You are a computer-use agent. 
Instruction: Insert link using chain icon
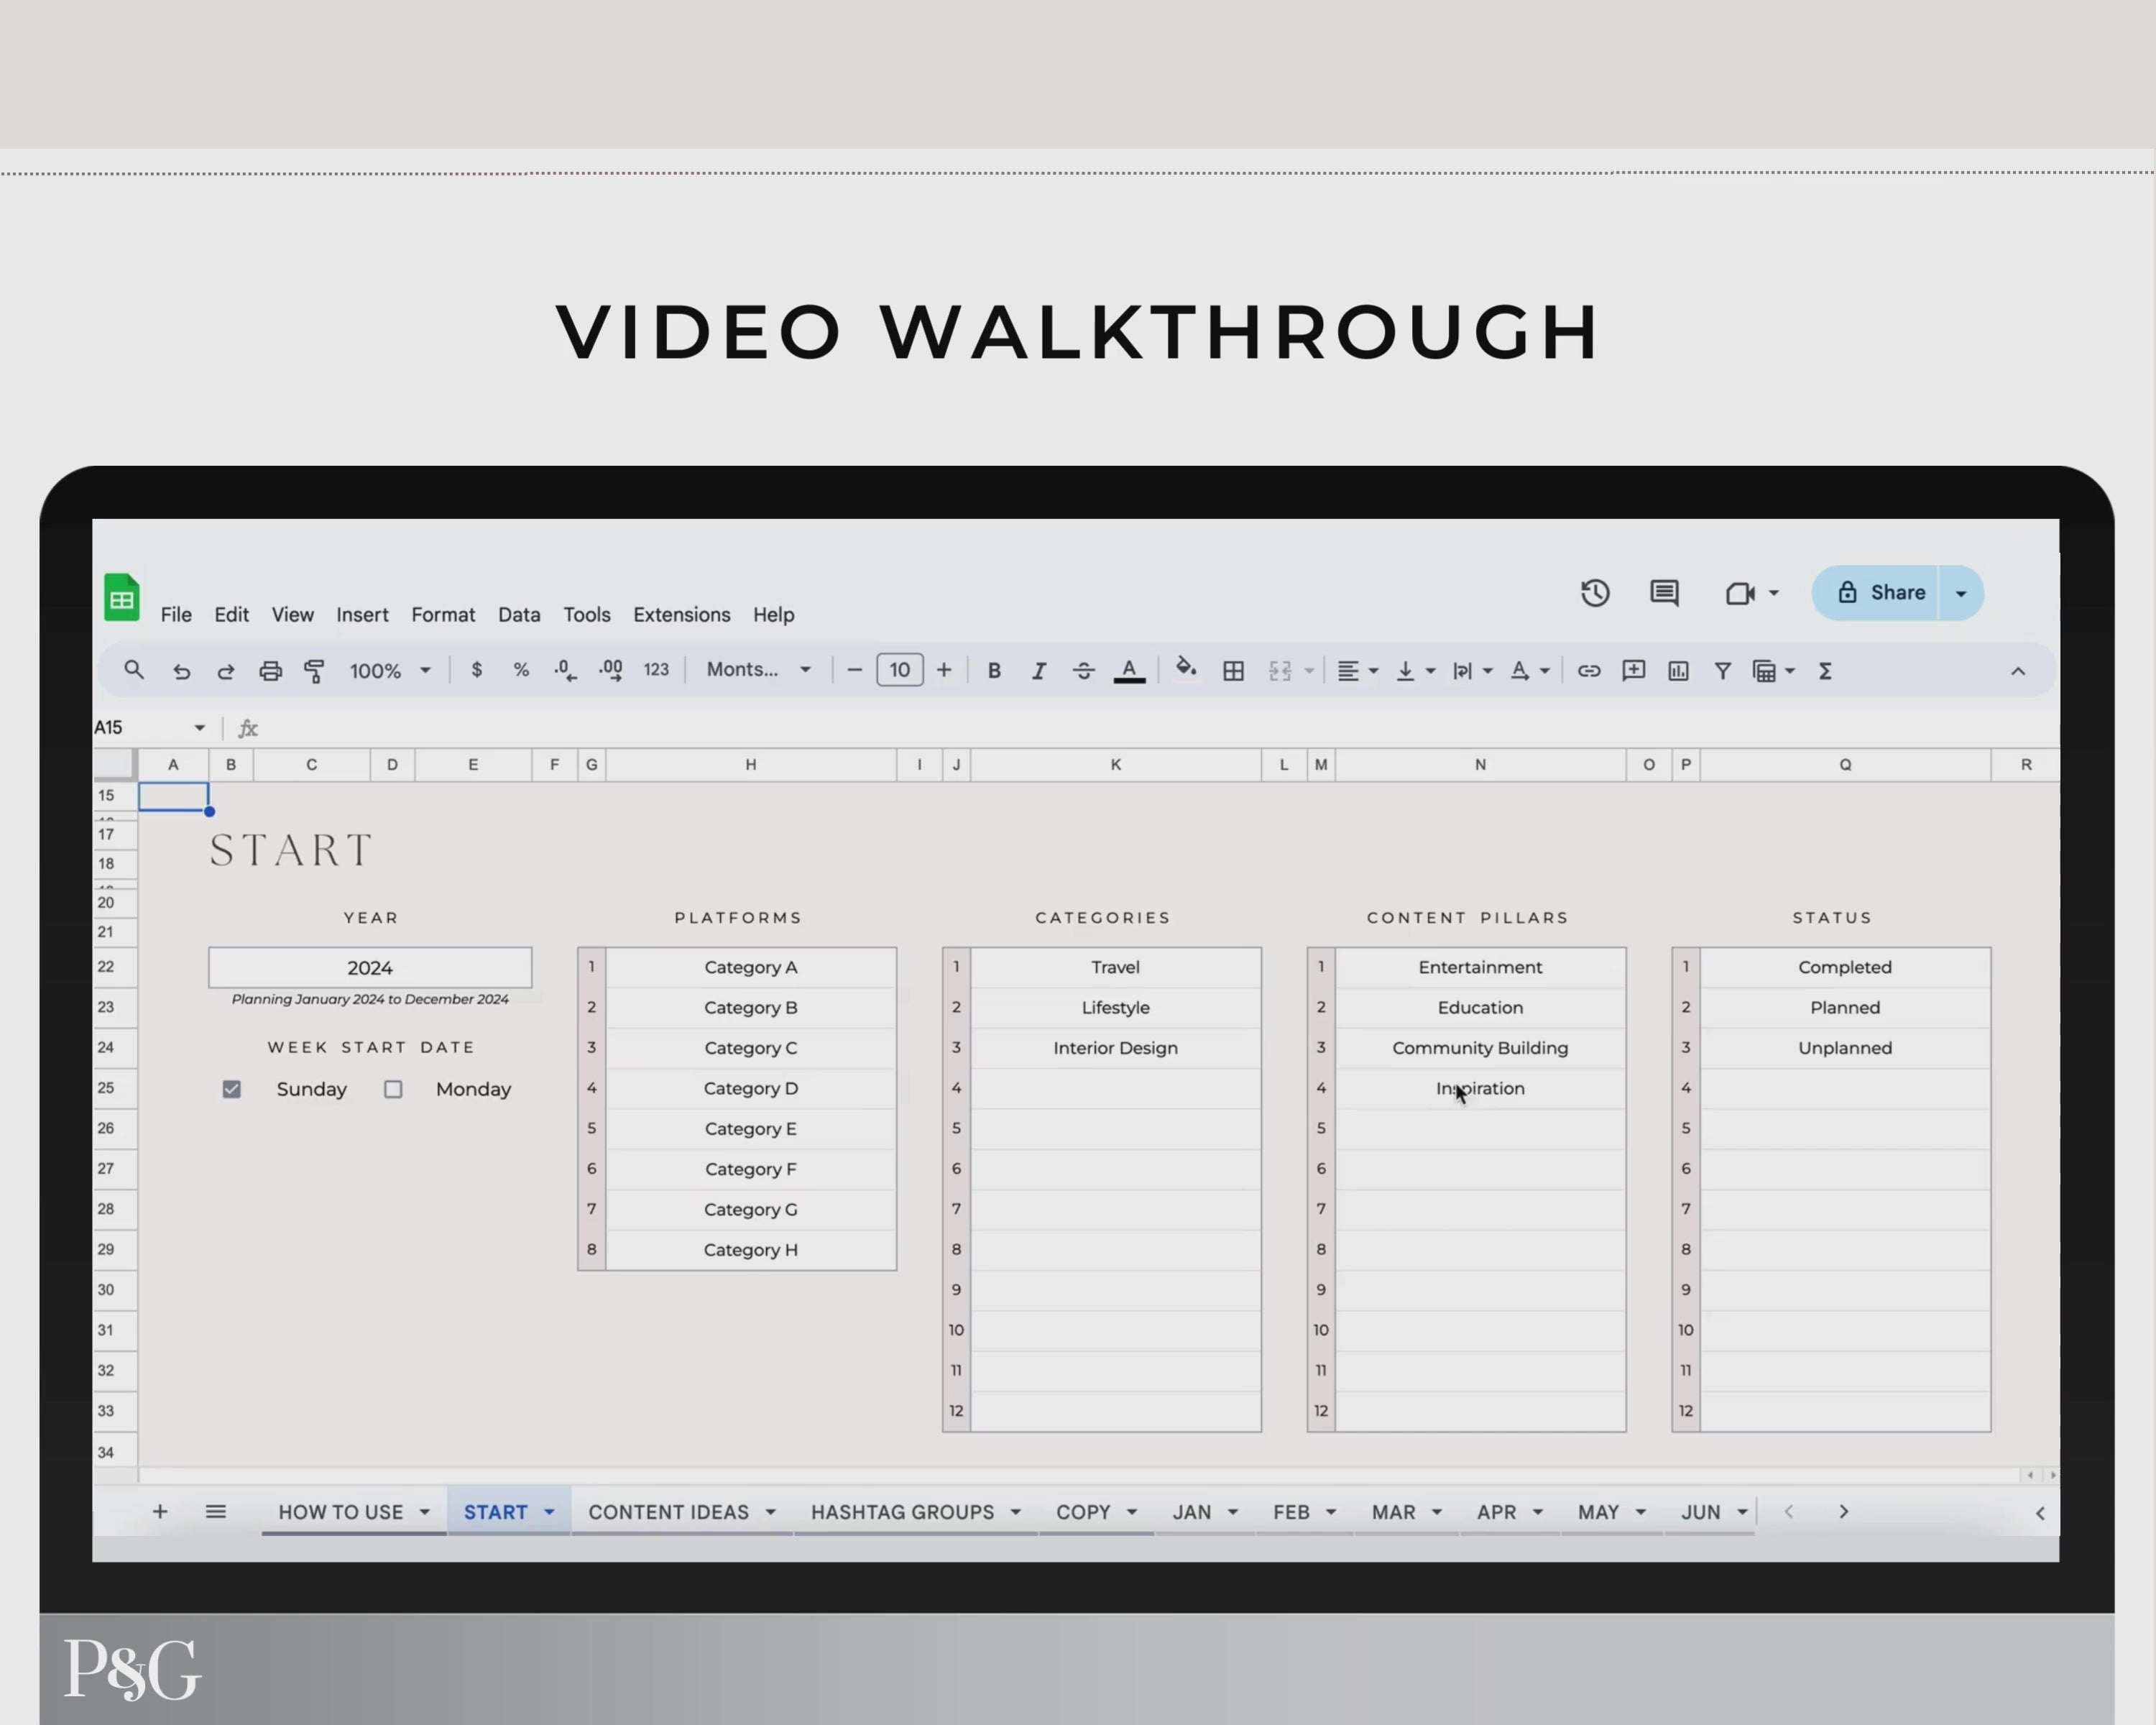(x=1588, y=671)
